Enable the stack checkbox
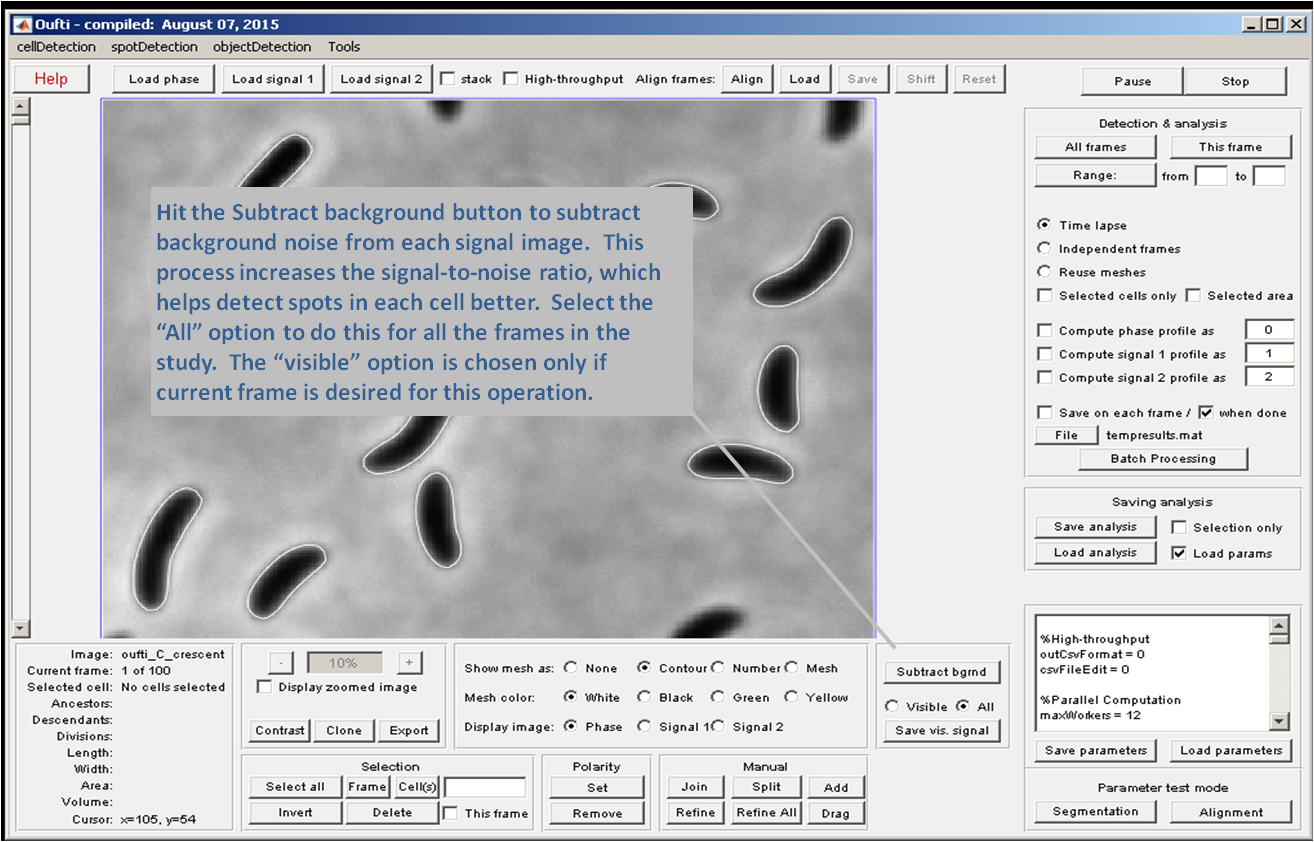 (x=447, y=79)
